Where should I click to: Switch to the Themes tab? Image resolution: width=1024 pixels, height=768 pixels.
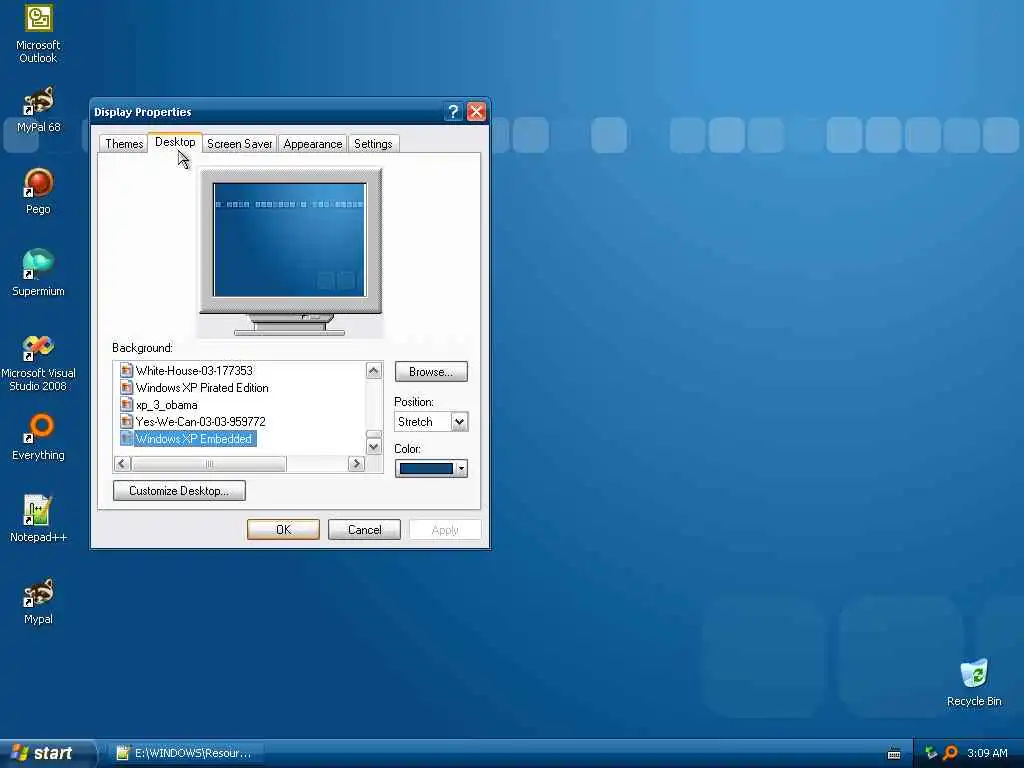(x=123, y=144)
